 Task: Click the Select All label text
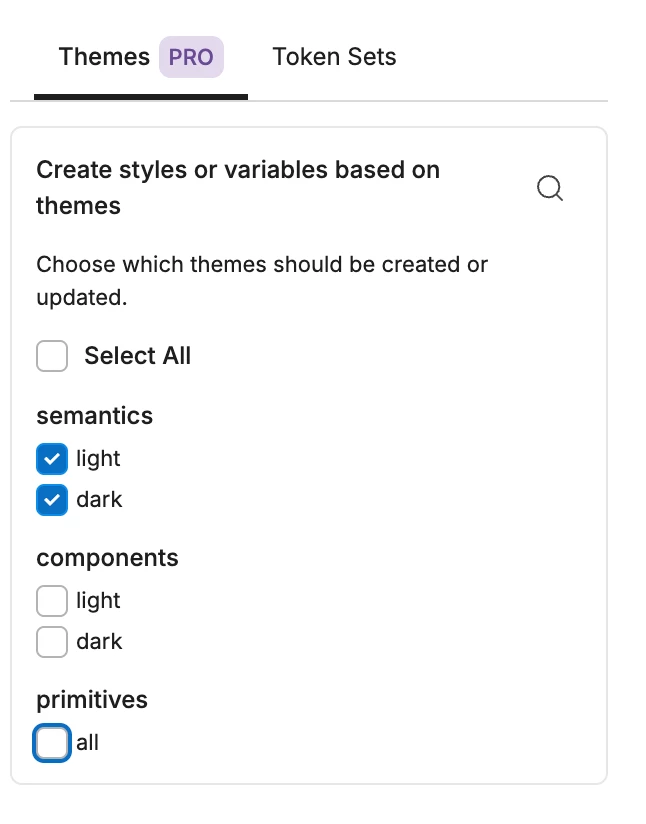point(137,356)
